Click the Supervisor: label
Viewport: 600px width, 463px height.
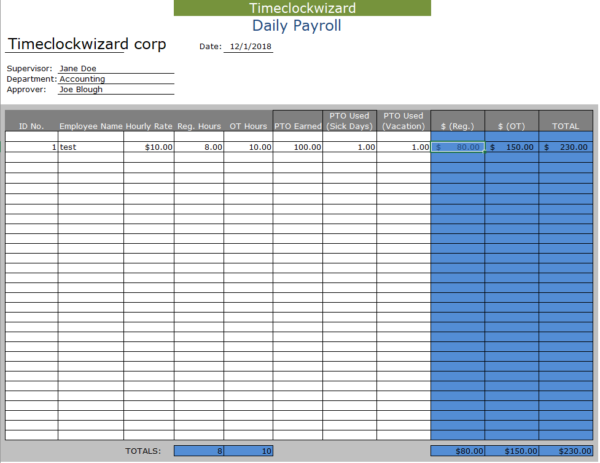29,68
